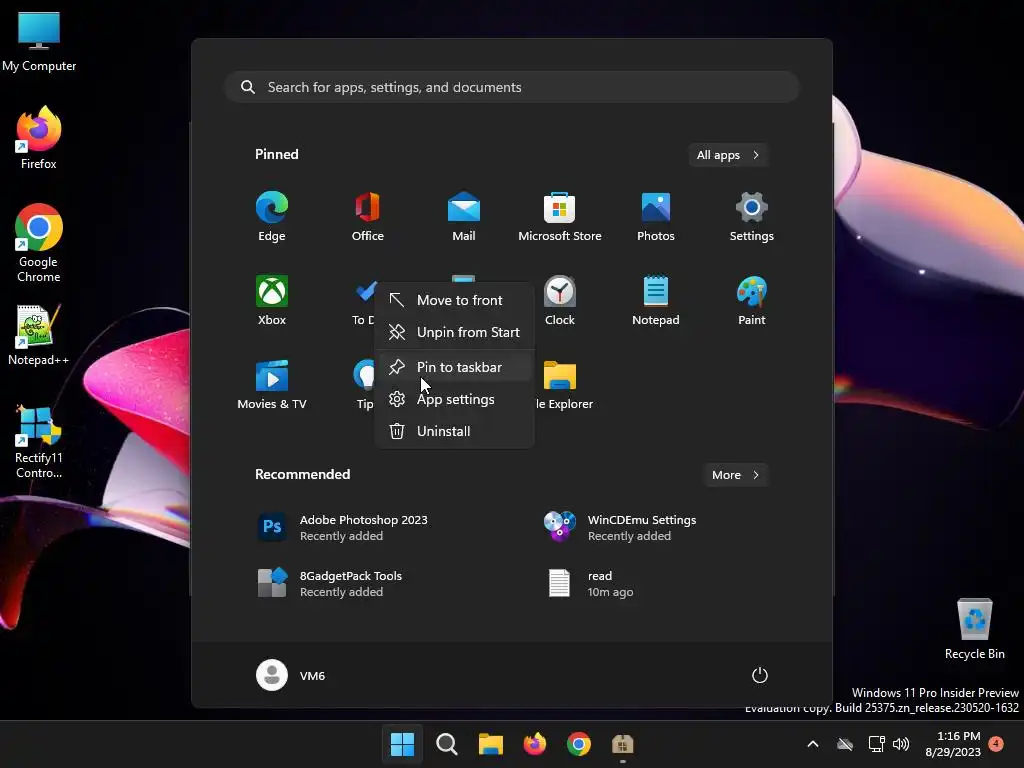1024x768 pixels.
Task: Open the volume tray icon
Action: click(901, 744)
